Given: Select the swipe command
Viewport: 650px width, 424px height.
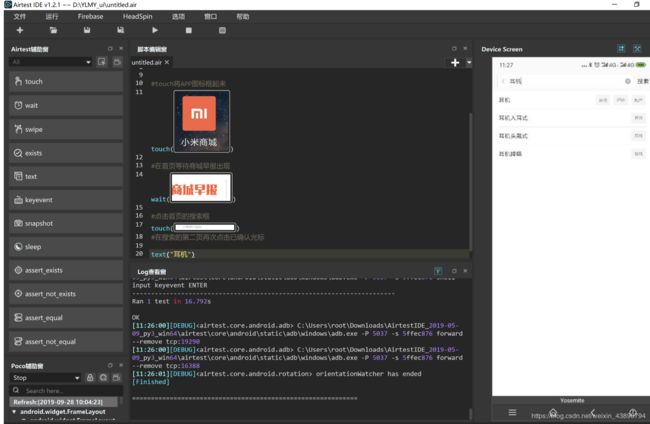Looking at the screenshot, I should 66,129.
